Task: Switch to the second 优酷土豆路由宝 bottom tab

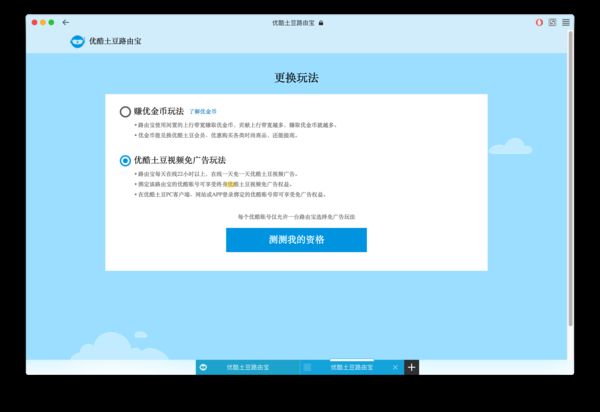Action: [352, 367]
